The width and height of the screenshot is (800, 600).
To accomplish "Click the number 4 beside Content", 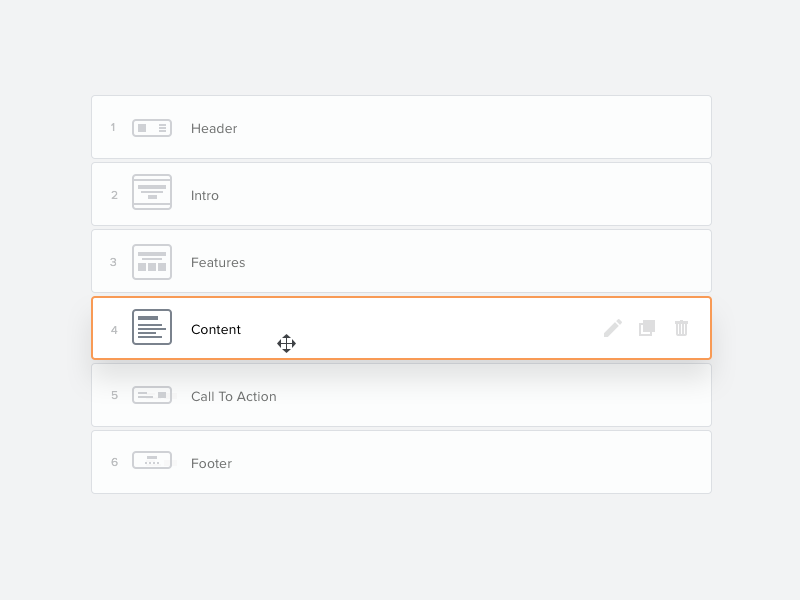I will tap(113, 328).
